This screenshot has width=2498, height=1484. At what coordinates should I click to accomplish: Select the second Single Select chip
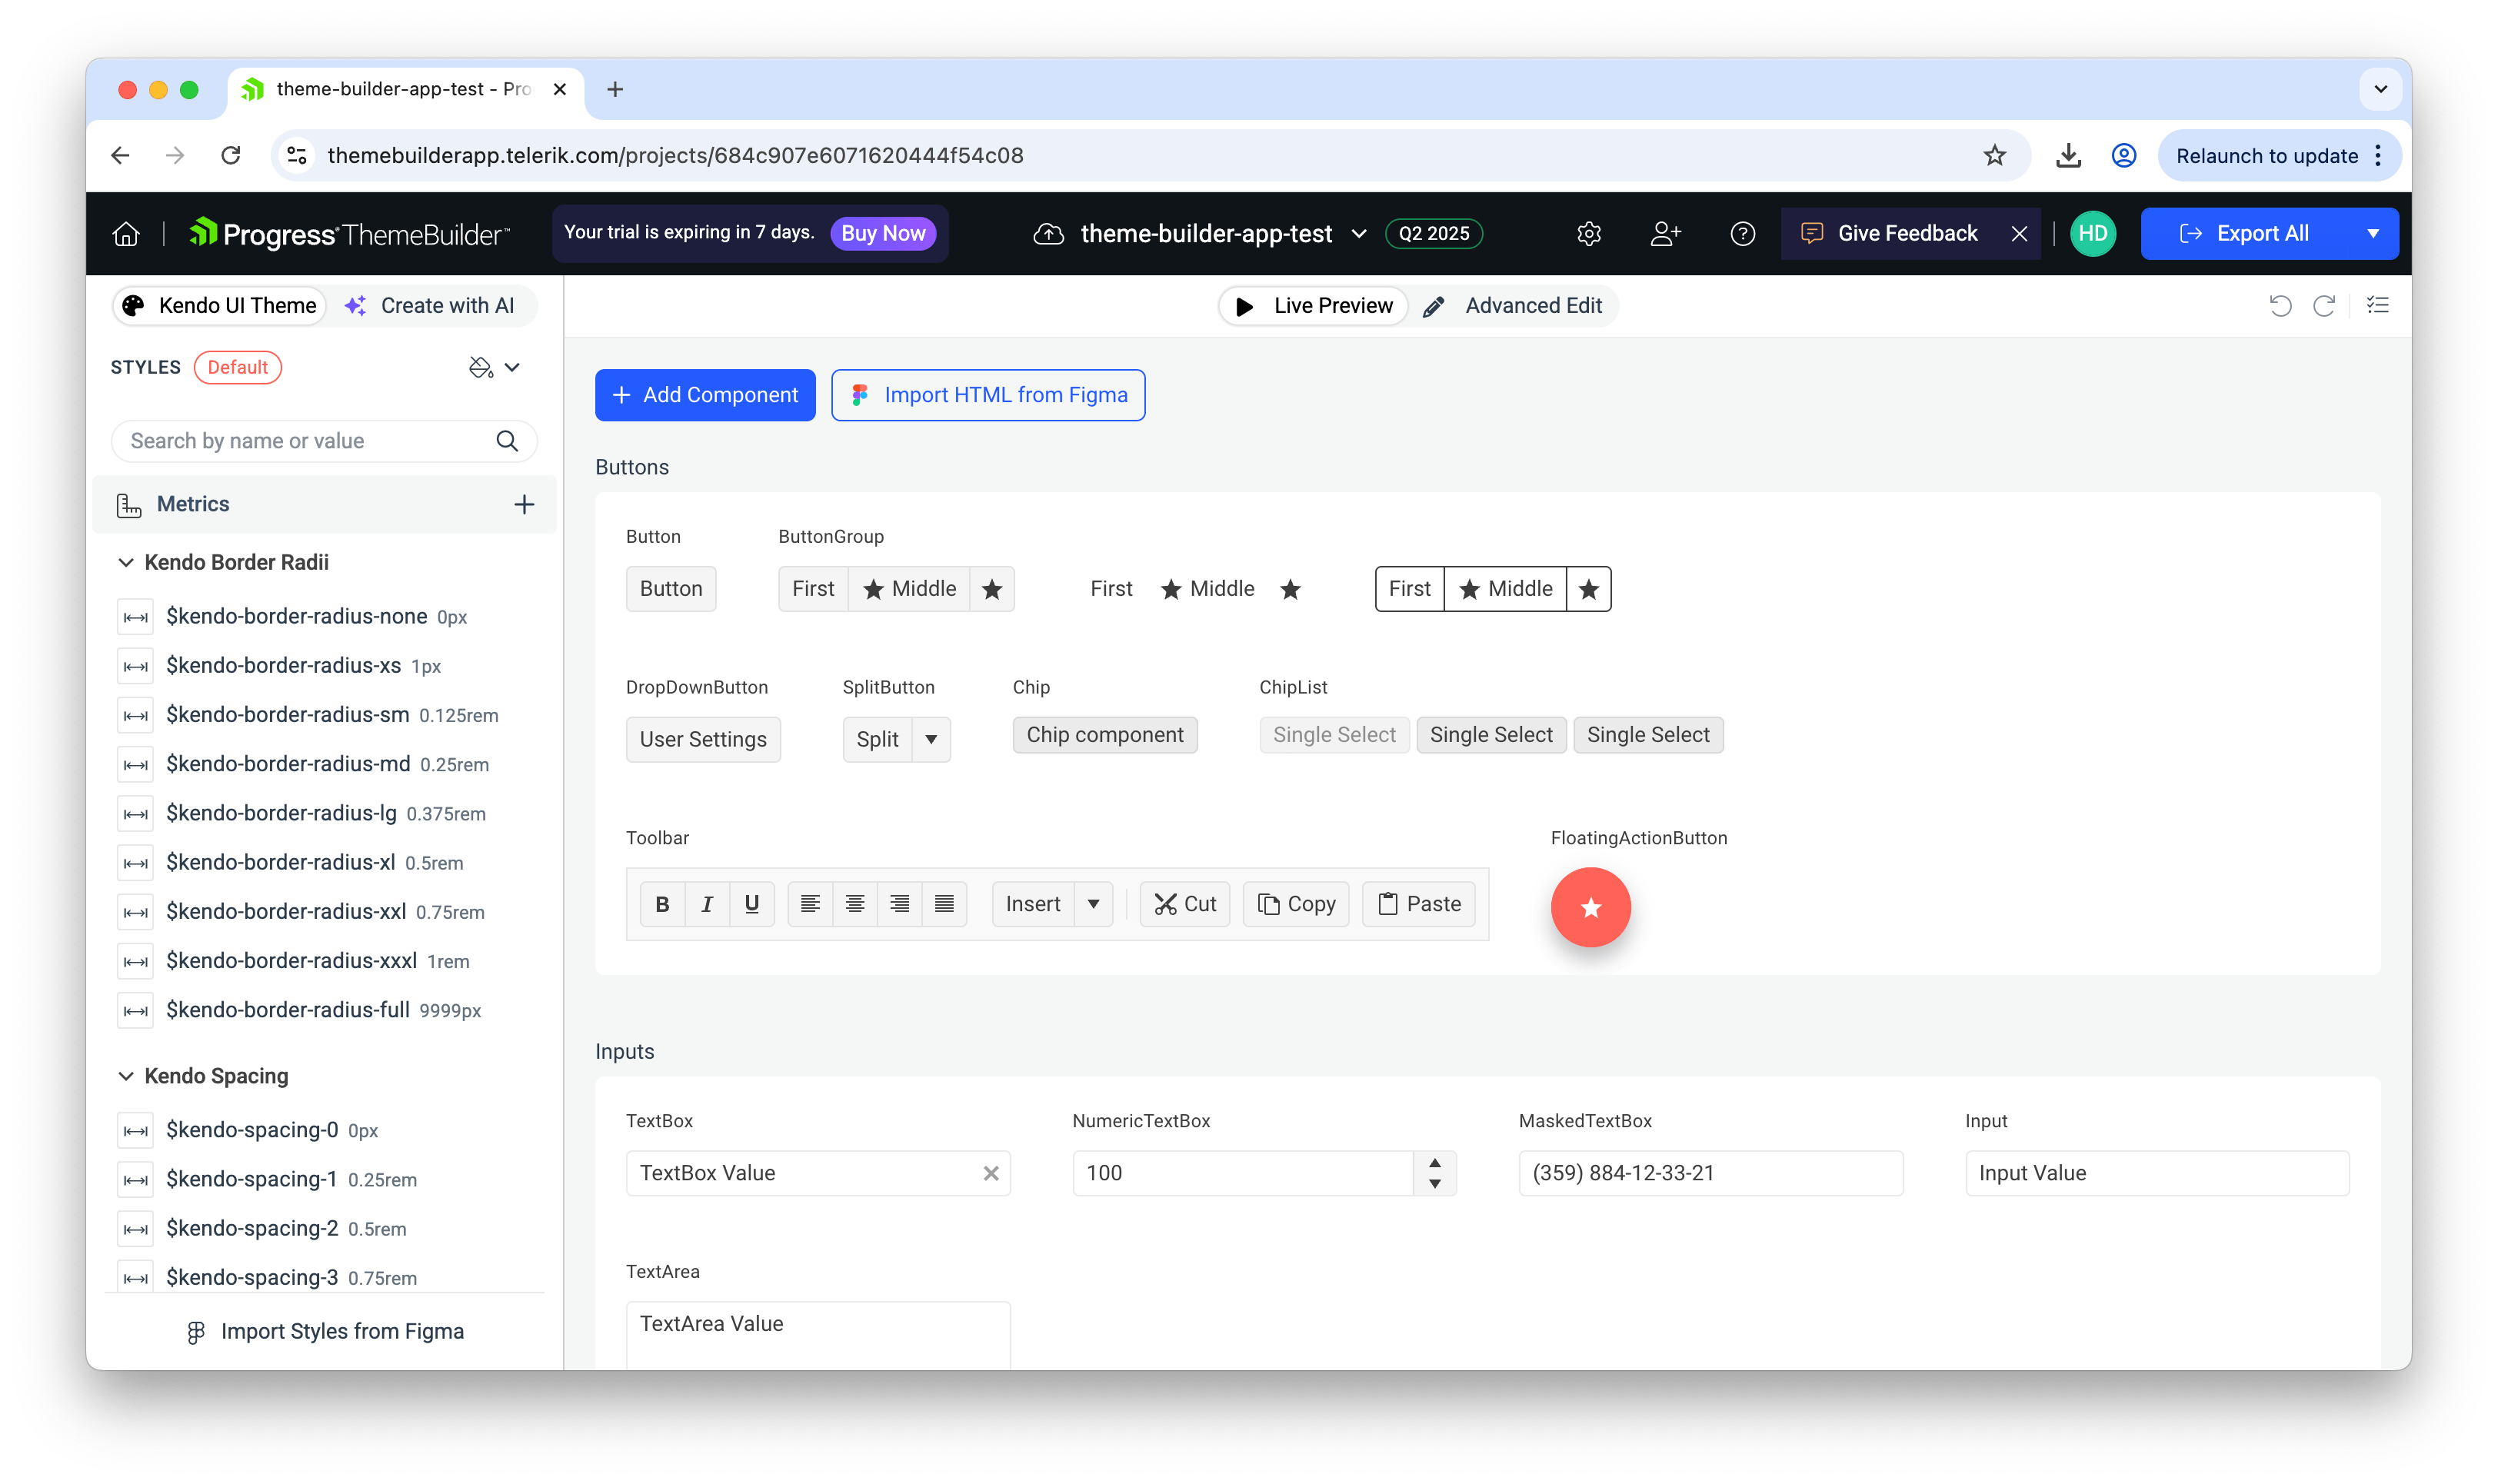point(1491,735)
